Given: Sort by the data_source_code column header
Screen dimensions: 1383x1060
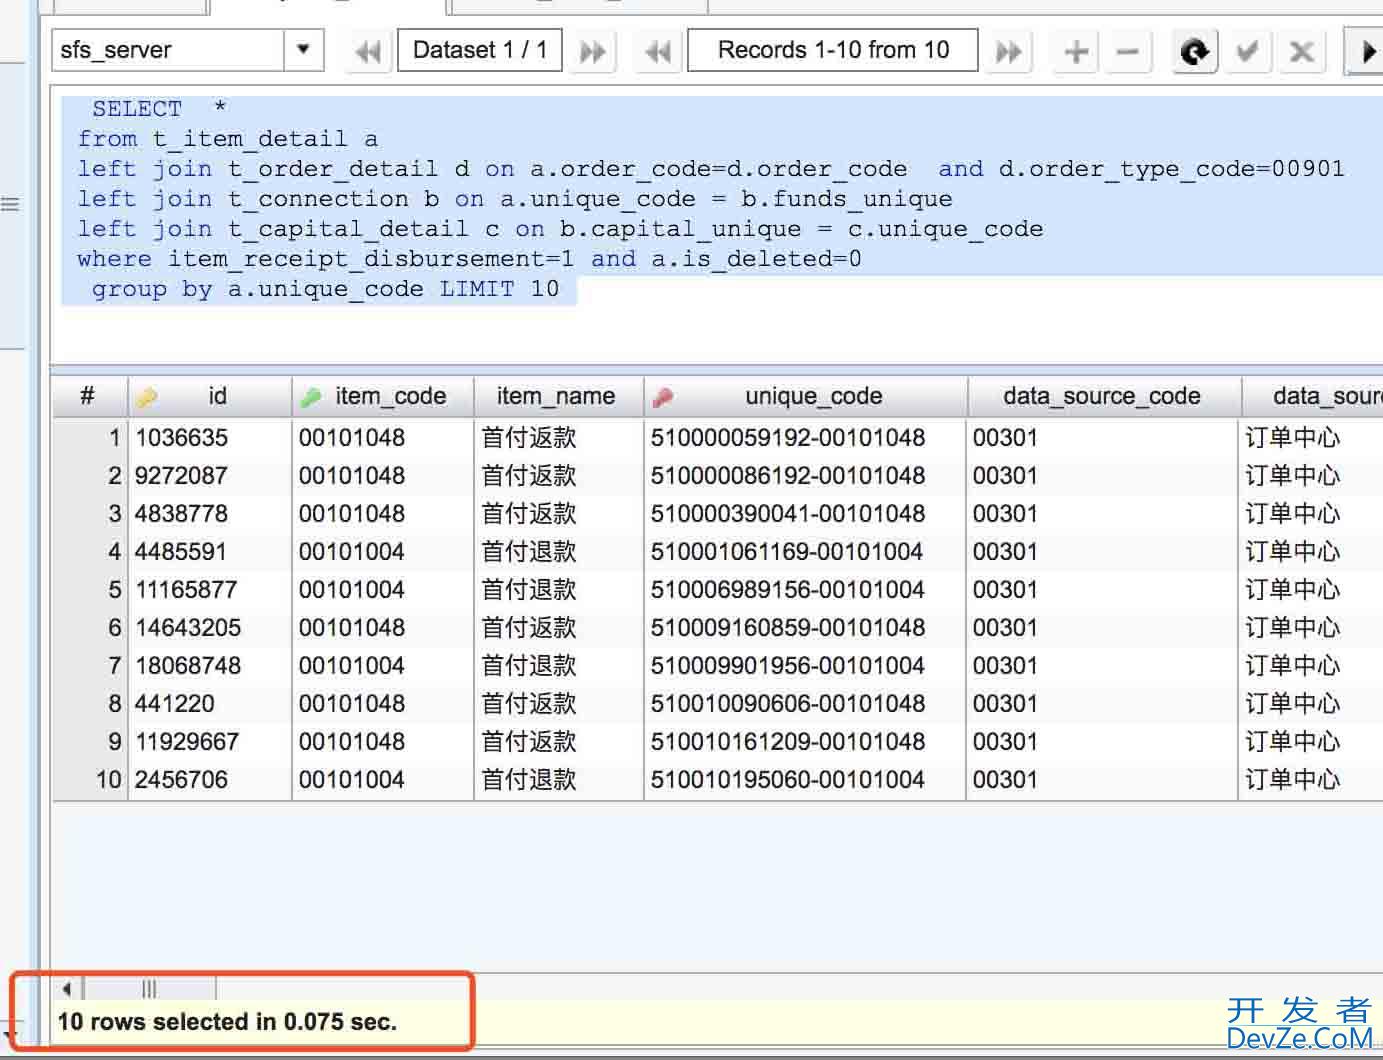Looking at the screenshot, I should pyautogui.click(x=1103, y=397).
